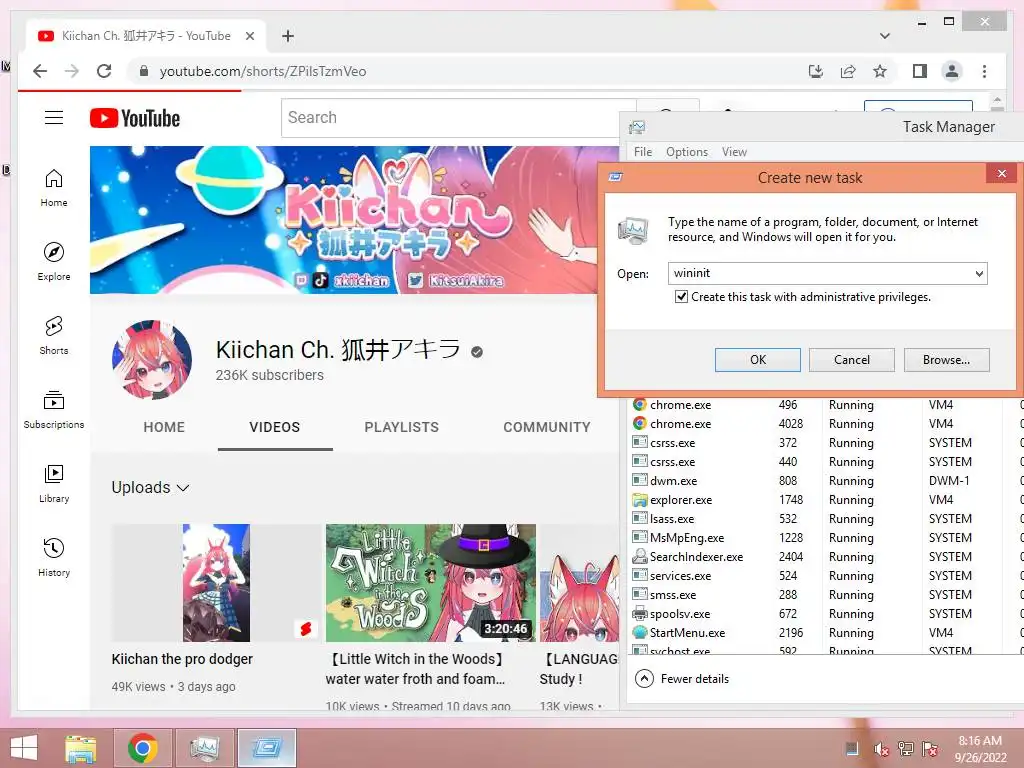The image size is (1024, 768).
Task: Select smss.exe process row
Action: 825,595
